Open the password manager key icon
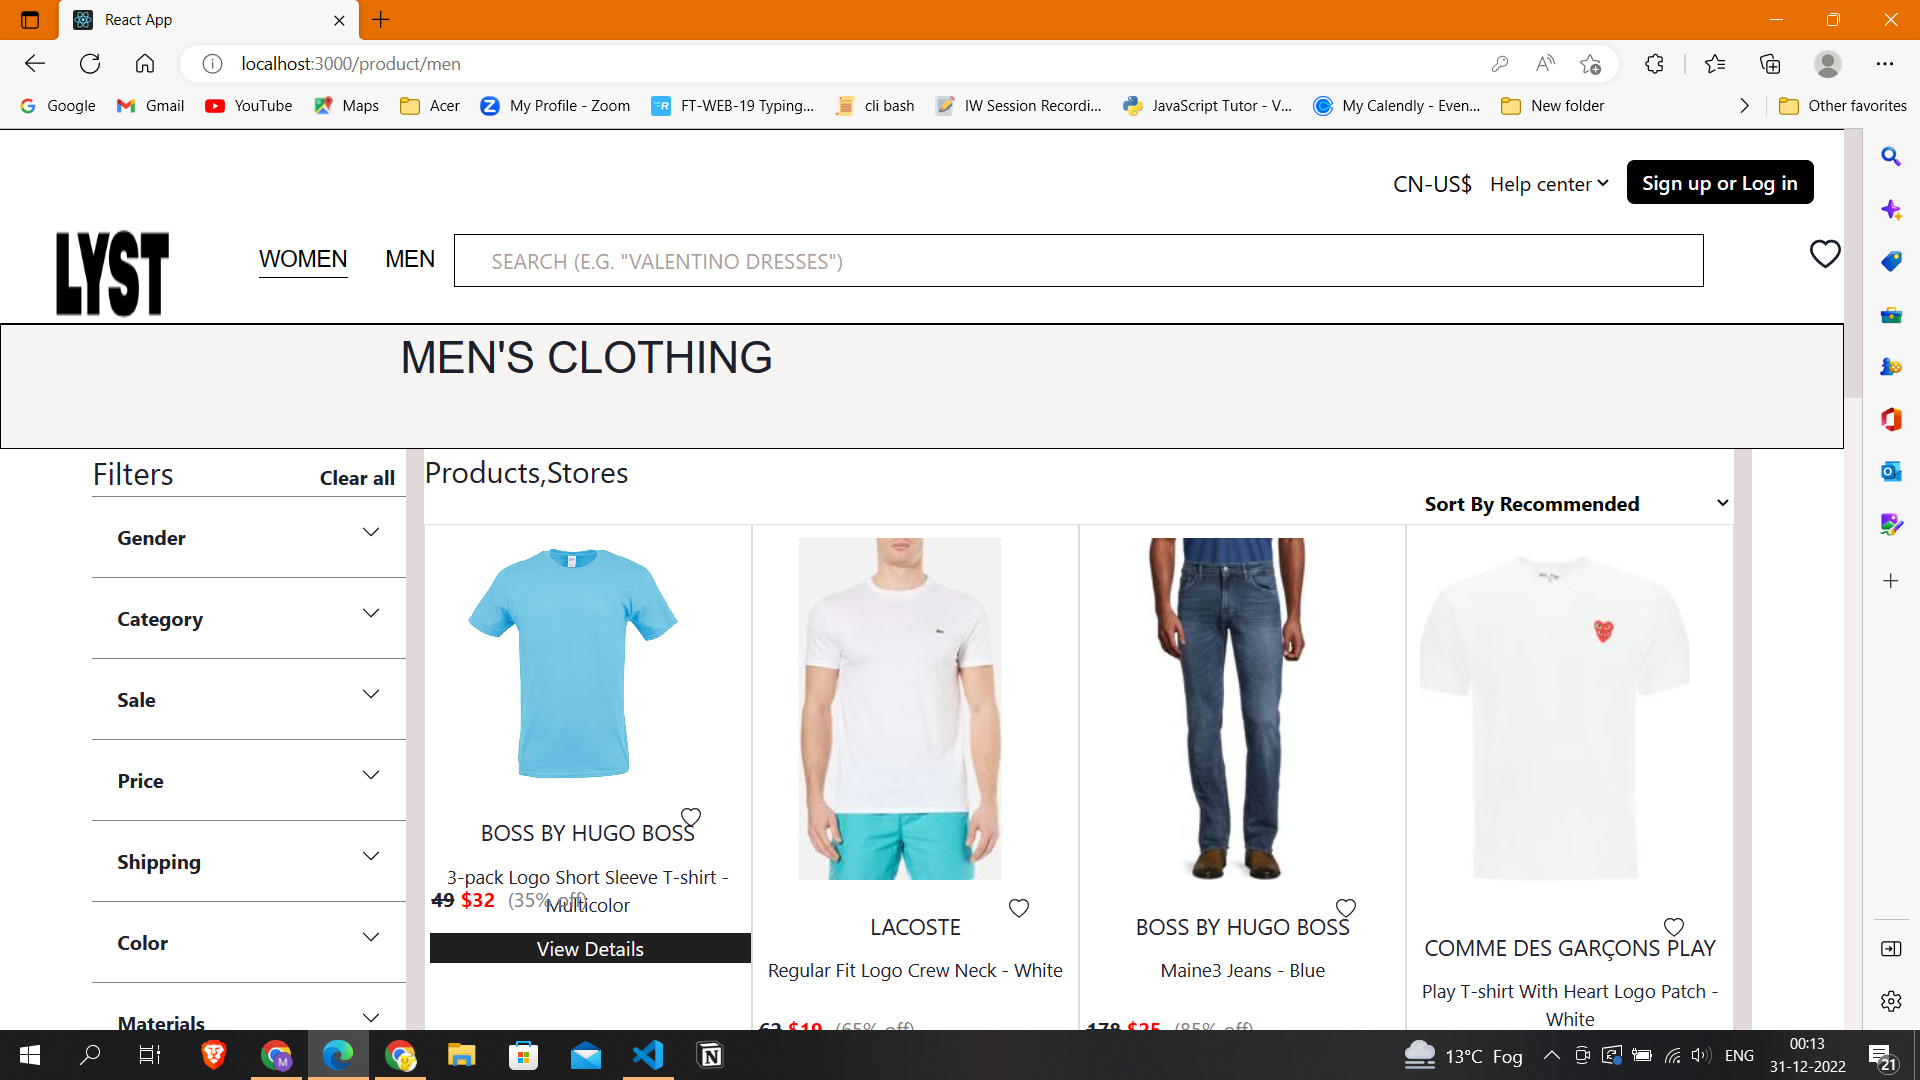1920x1080 pixels. (x=1499, y=64)
